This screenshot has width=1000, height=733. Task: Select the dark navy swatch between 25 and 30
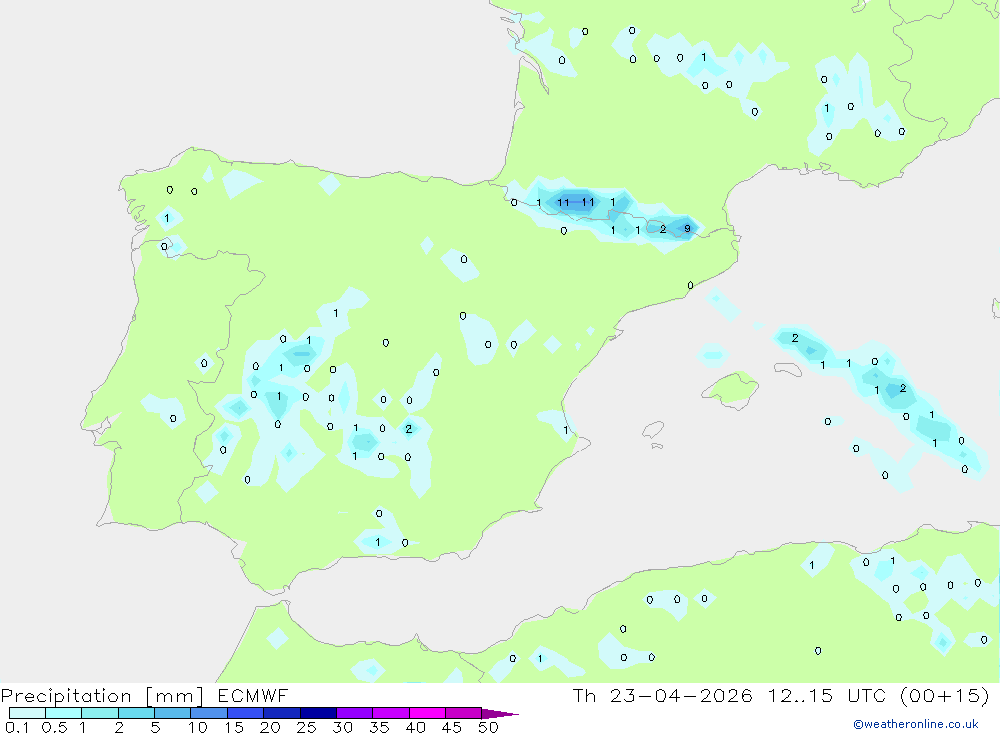pyautogui.click(x=318, y=713)
